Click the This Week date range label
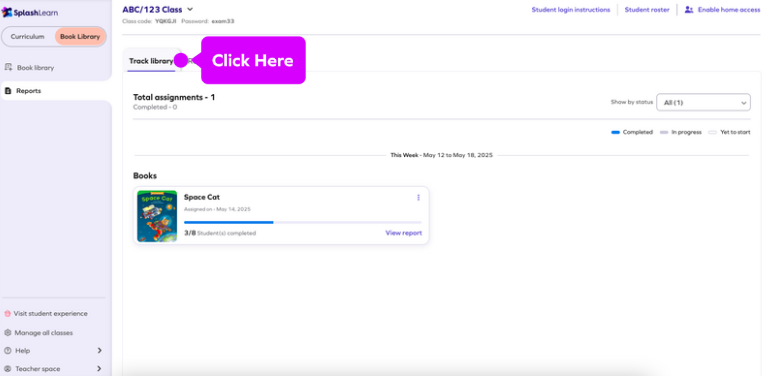 pyautogui.click(x=442, y=155)
